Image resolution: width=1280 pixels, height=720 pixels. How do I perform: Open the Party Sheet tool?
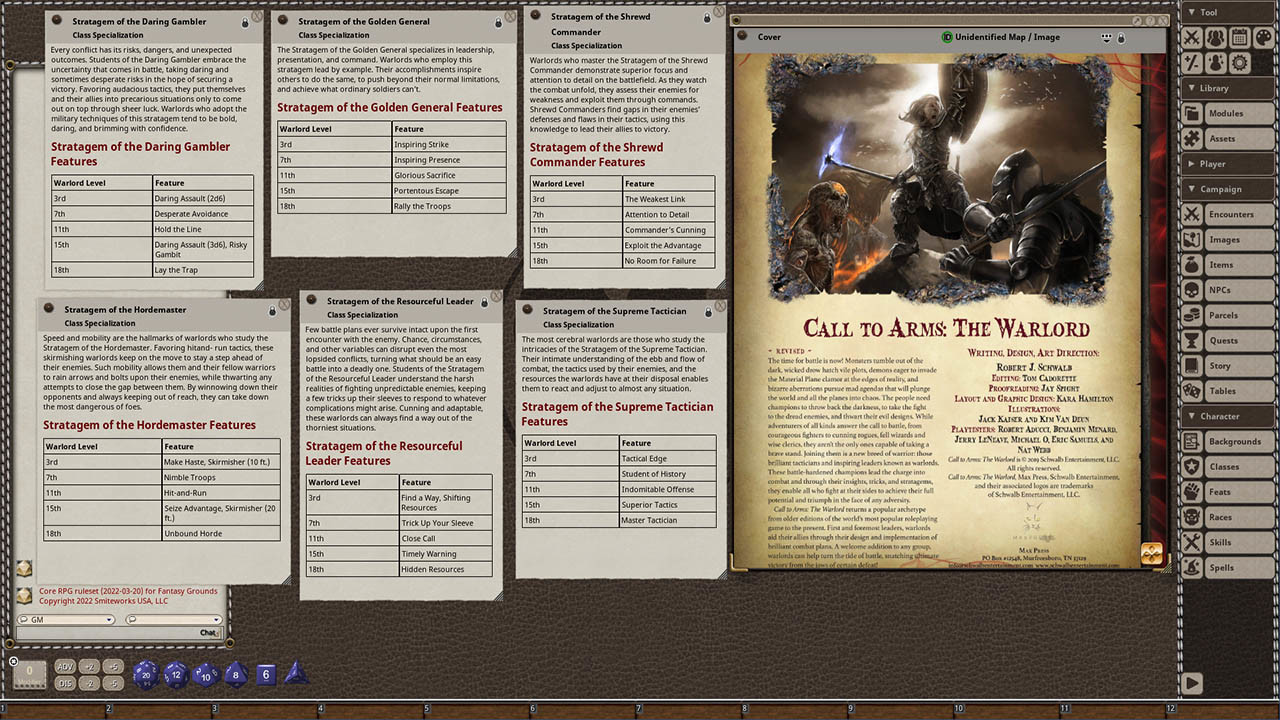(1215, 37)
